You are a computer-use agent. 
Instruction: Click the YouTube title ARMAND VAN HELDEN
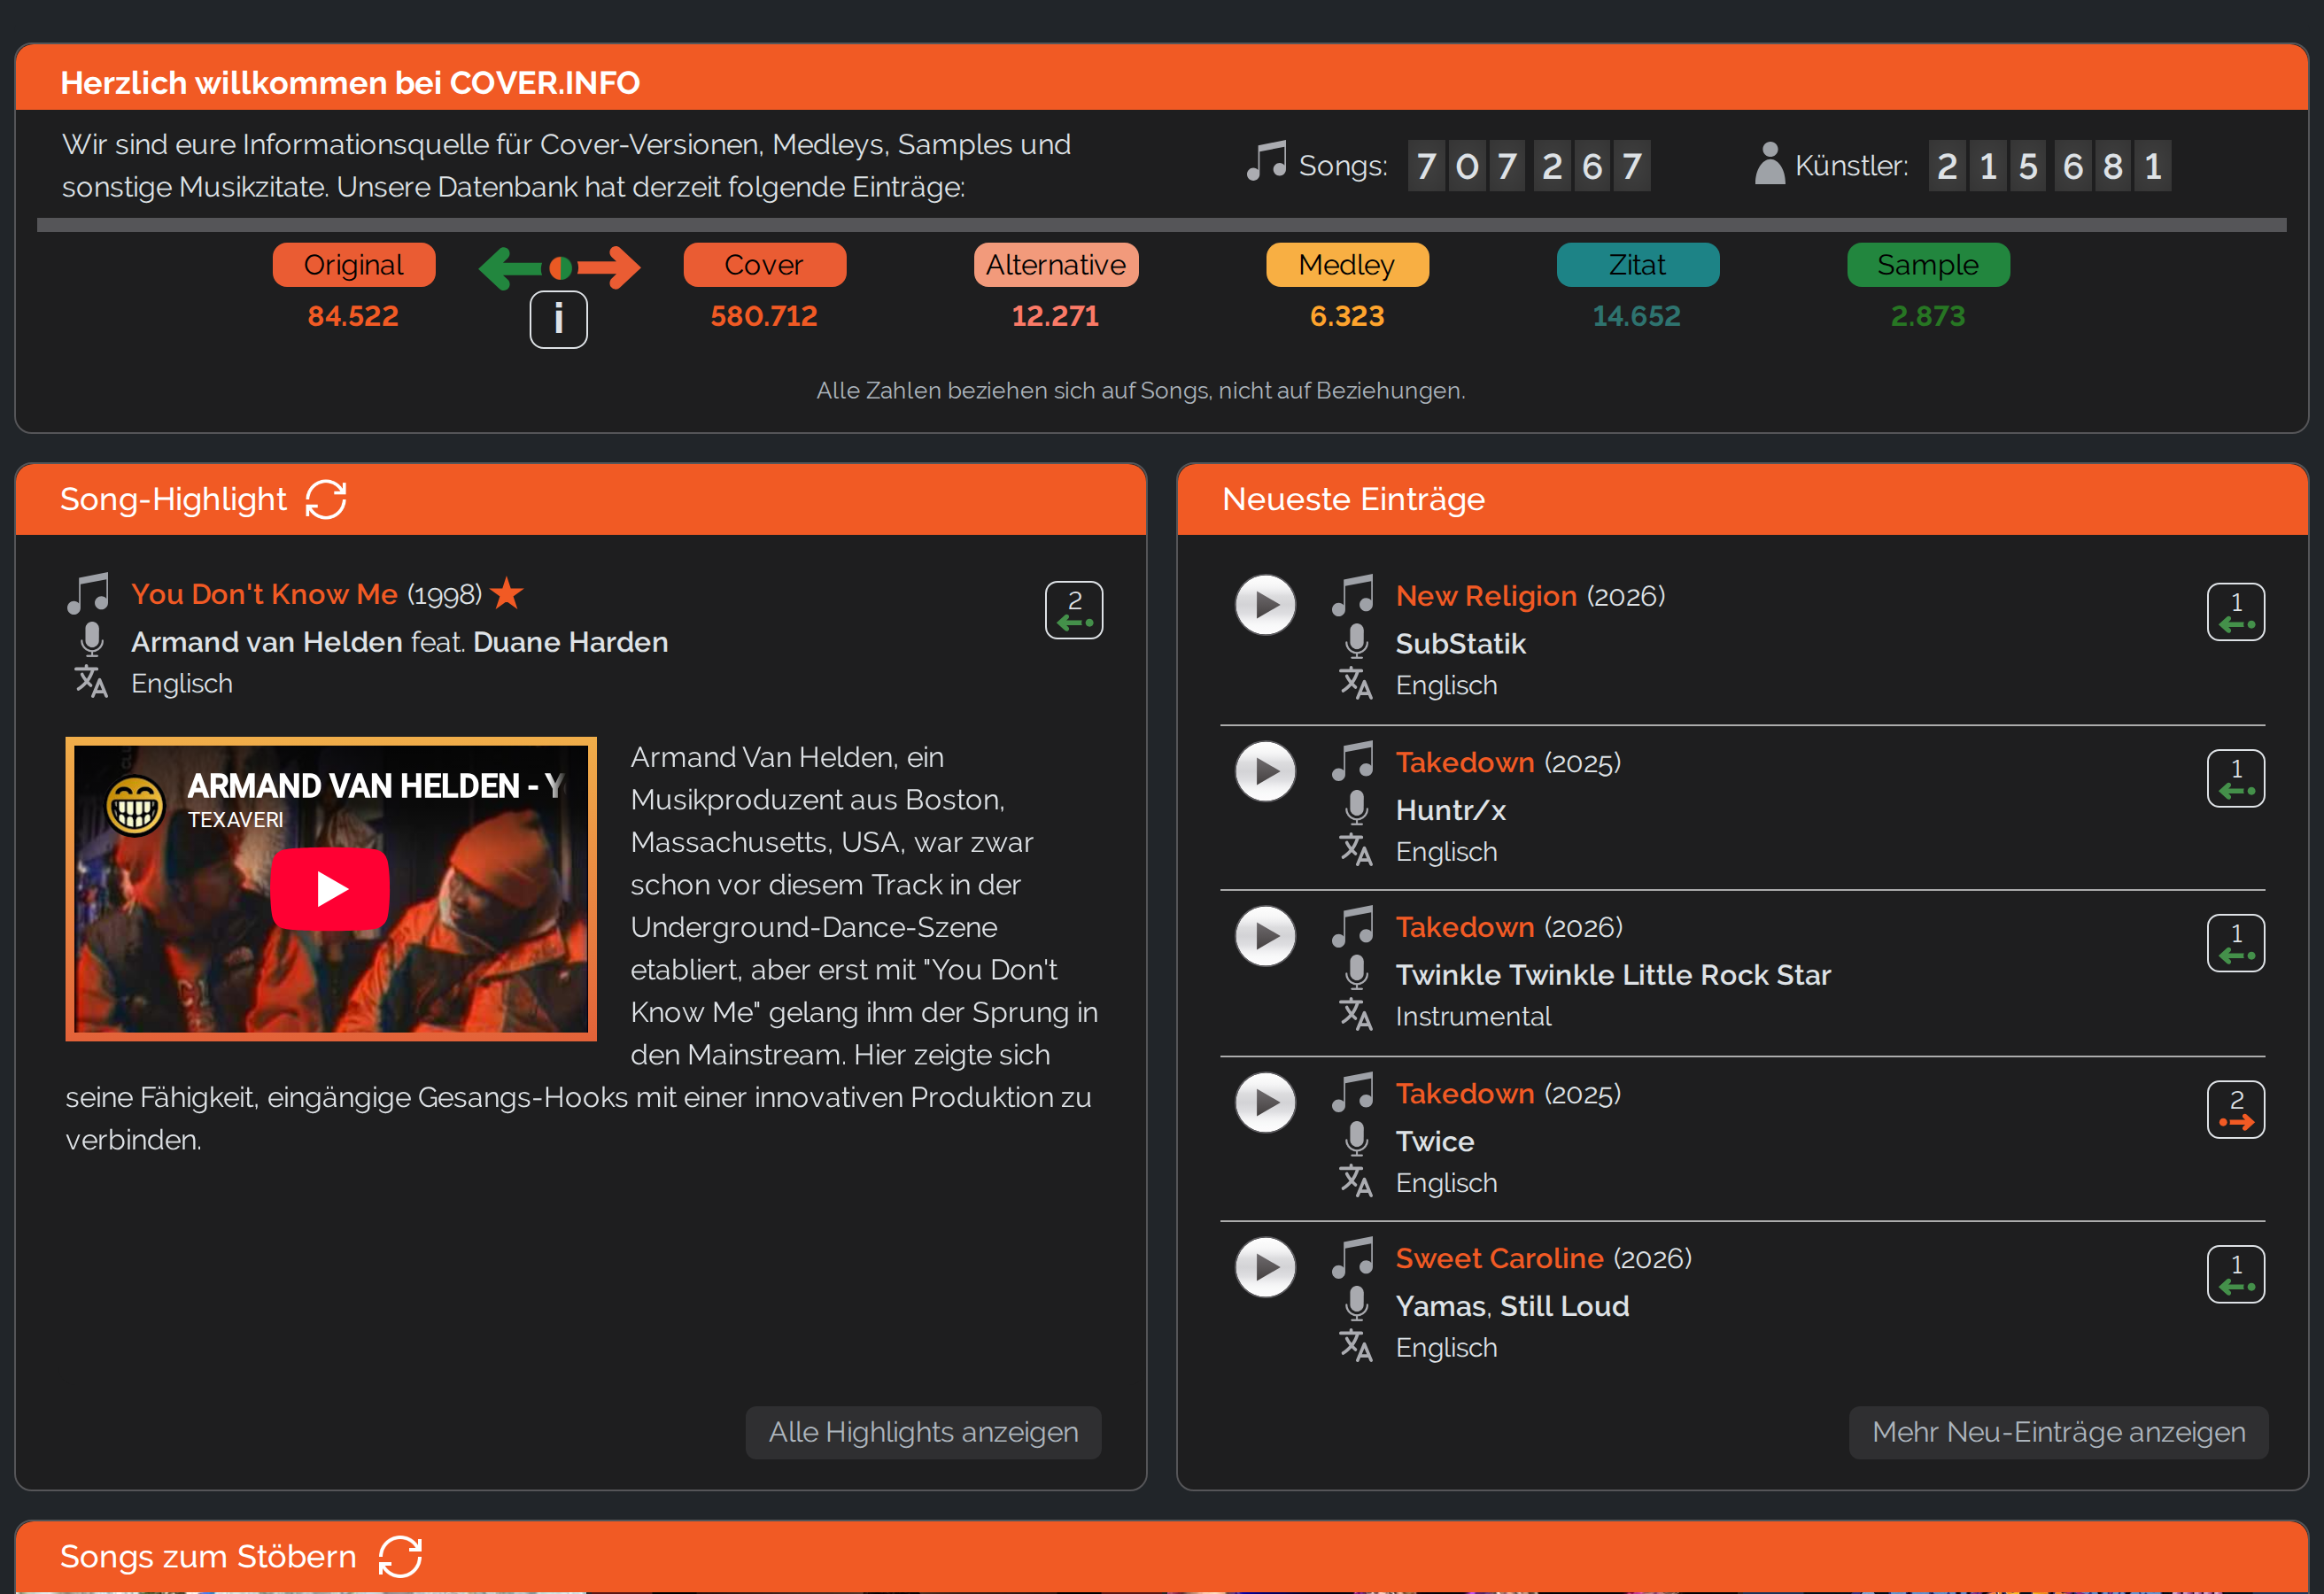(x=376, y=786)
